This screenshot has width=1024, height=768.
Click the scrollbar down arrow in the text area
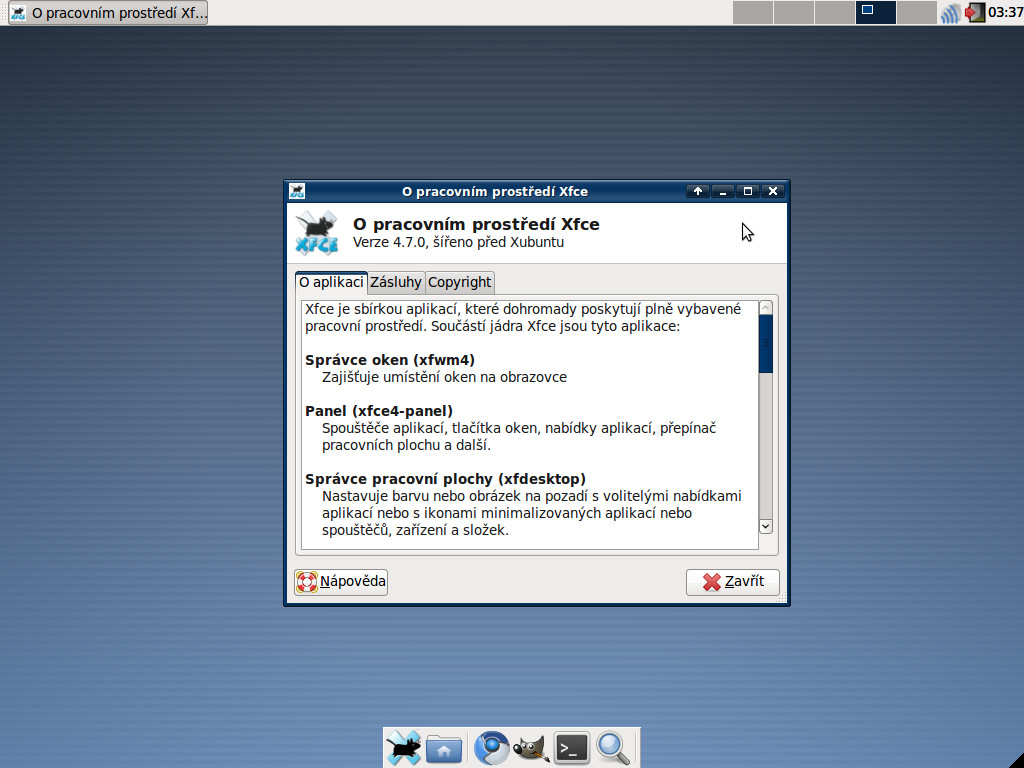coord(766,526)
